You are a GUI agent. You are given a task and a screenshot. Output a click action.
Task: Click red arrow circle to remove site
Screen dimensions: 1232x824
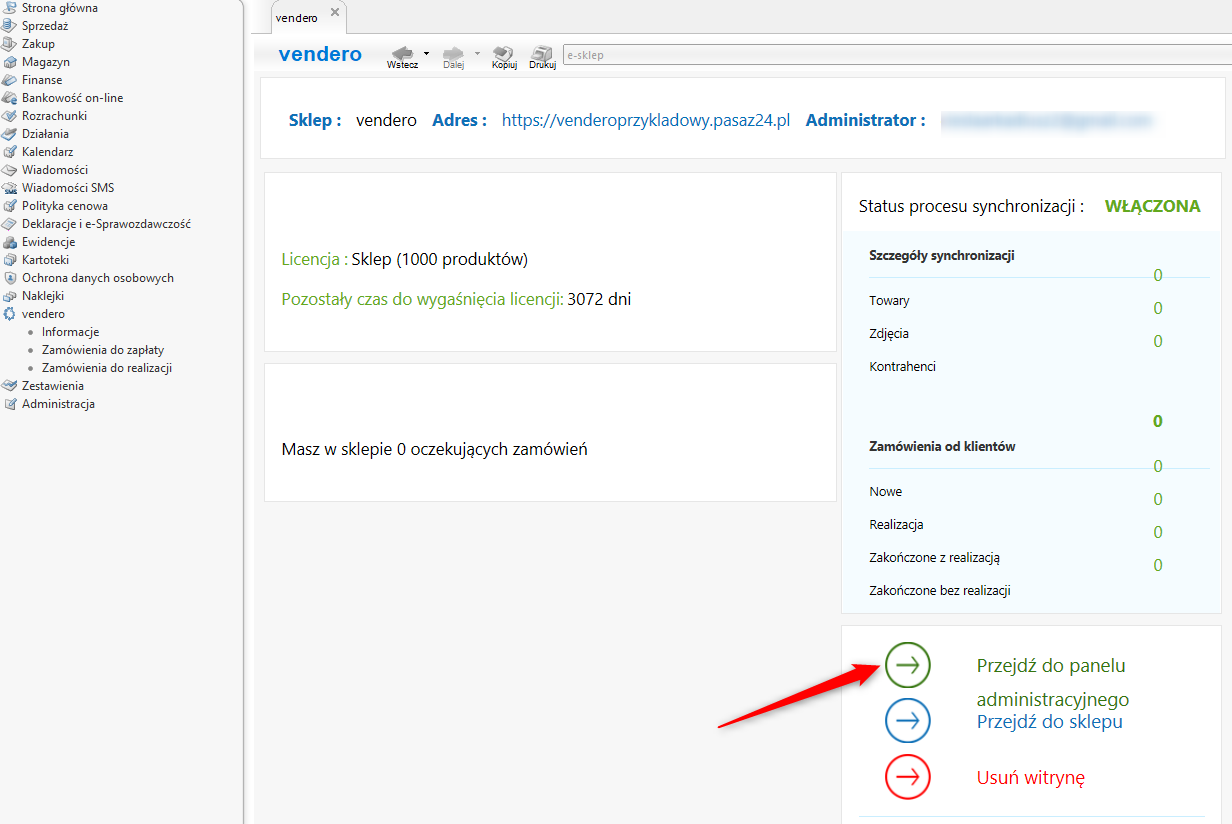coord(908,777)
